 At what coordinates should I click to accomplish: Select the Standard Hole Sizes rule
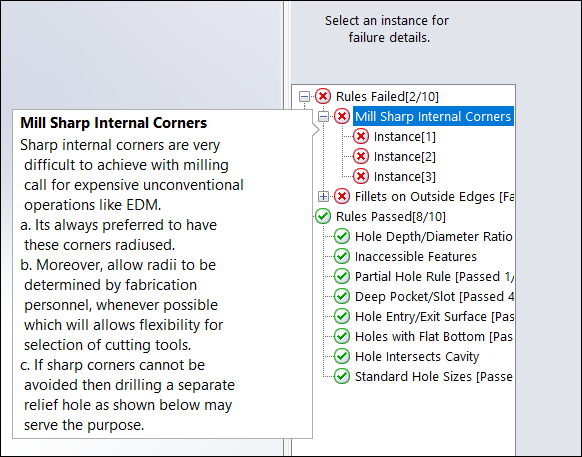[434, 376]
